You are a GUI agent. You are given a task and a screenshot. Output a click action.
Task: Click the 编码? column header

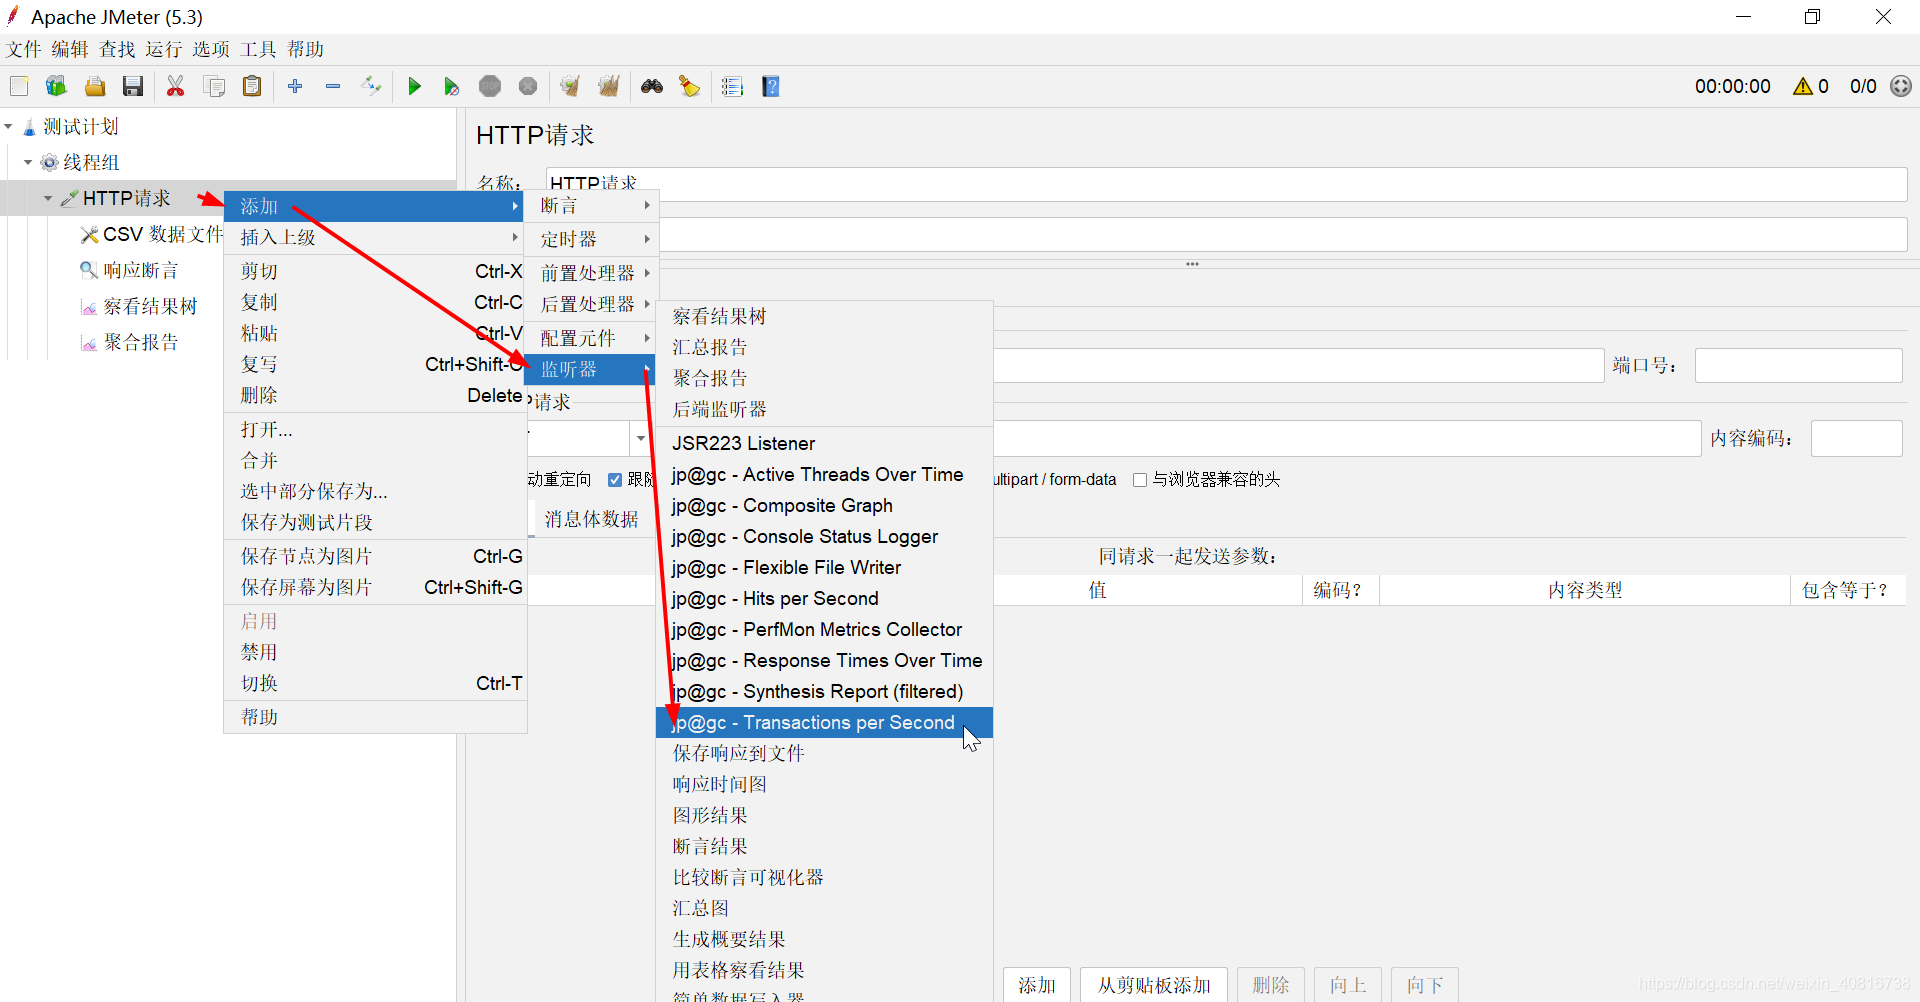1339,590
